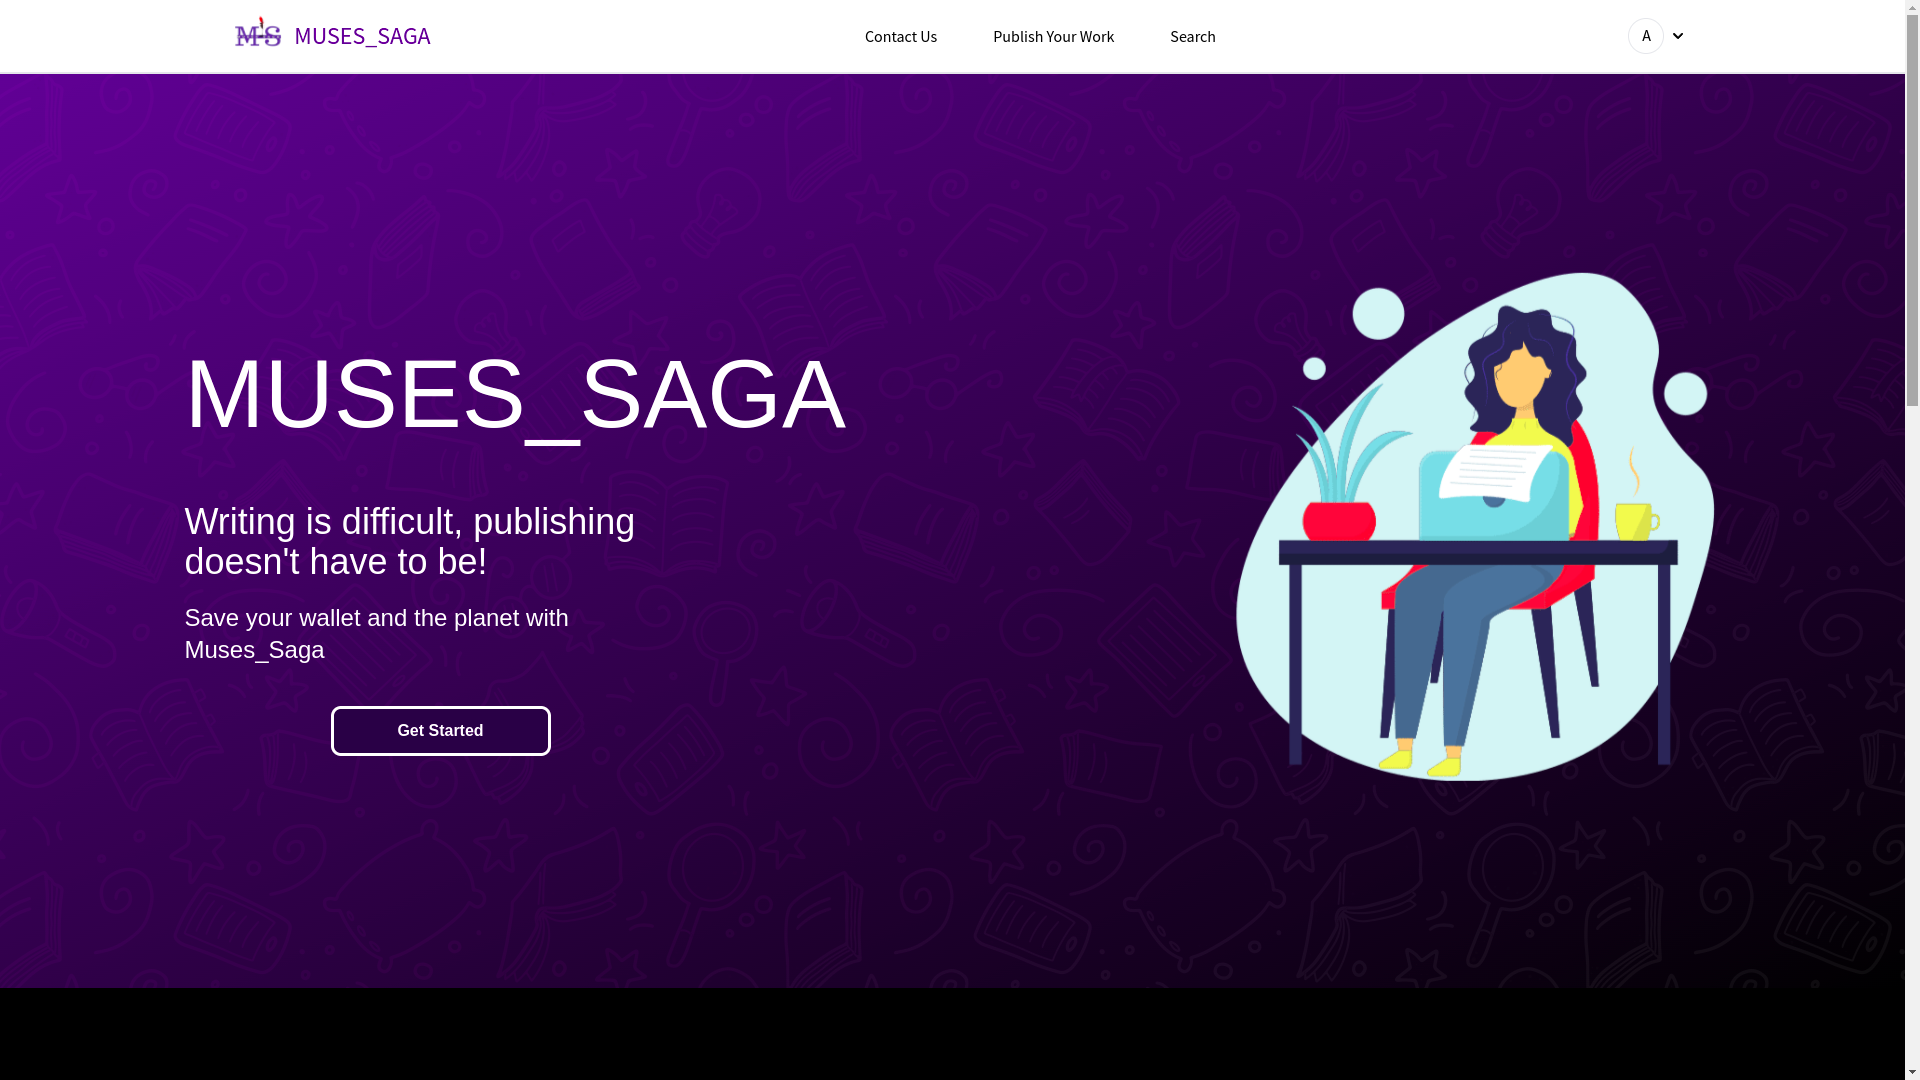Open the Search navigation link
The height and width of the screenshot is (1080, 1920).
point(1193,36)
